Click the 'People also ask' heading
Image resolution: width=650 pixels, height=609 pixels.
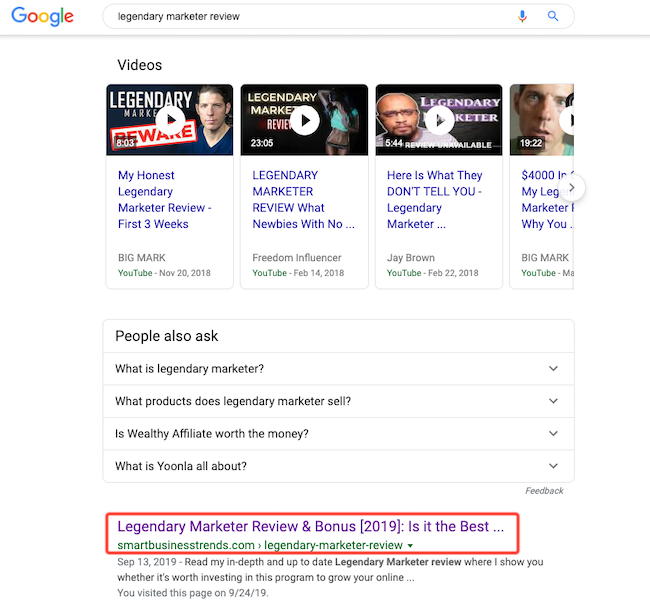point(167,336)
